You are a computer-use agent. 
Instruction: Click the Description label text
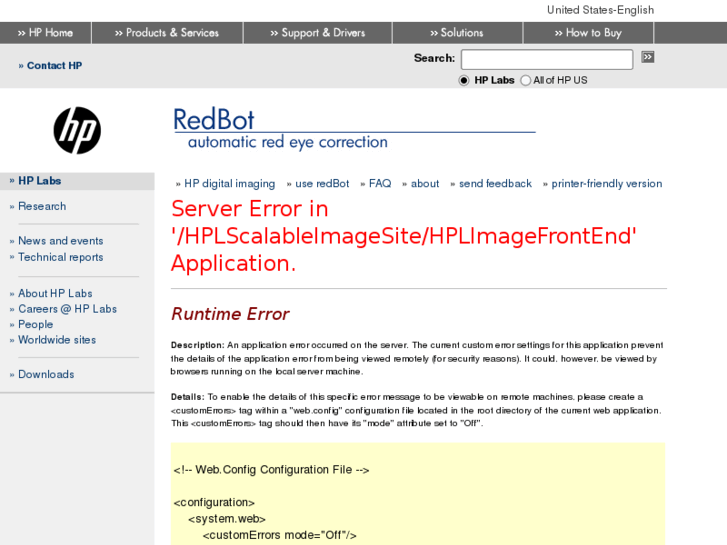(x=198, y=345)
